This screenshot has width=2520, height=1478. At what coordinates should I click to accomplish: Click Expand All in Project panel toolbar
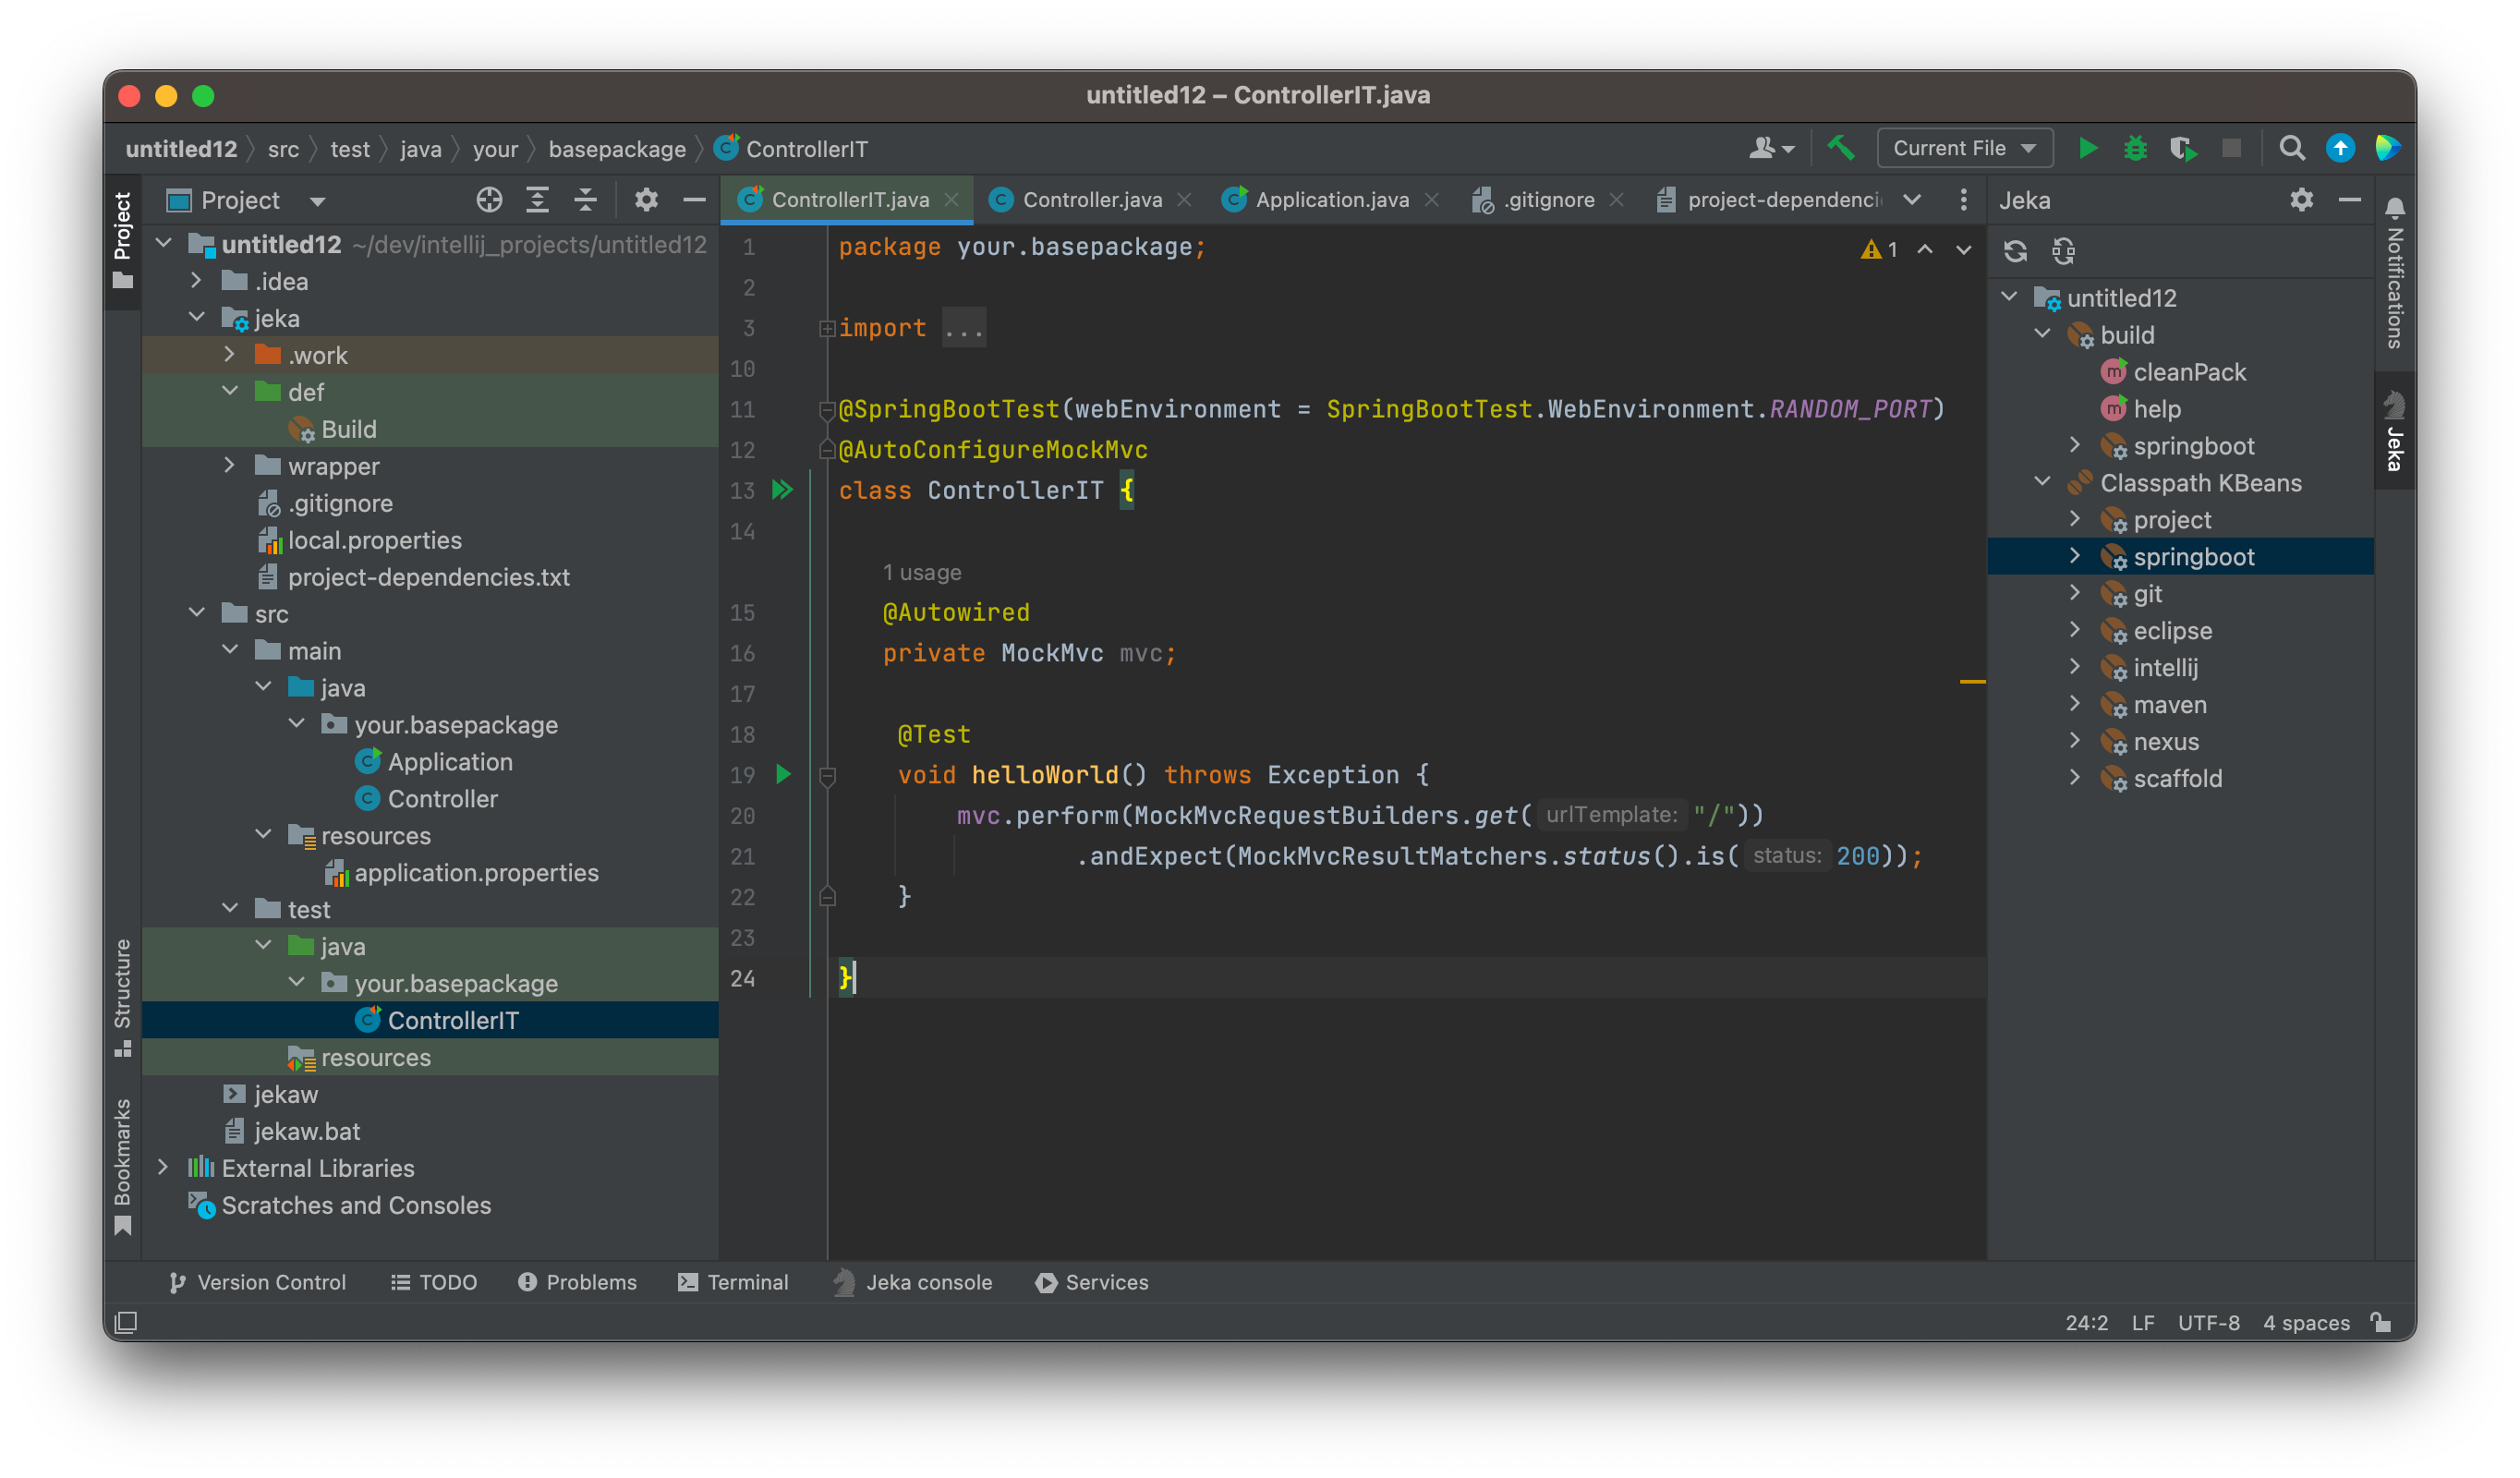click(x=537, y=200)
